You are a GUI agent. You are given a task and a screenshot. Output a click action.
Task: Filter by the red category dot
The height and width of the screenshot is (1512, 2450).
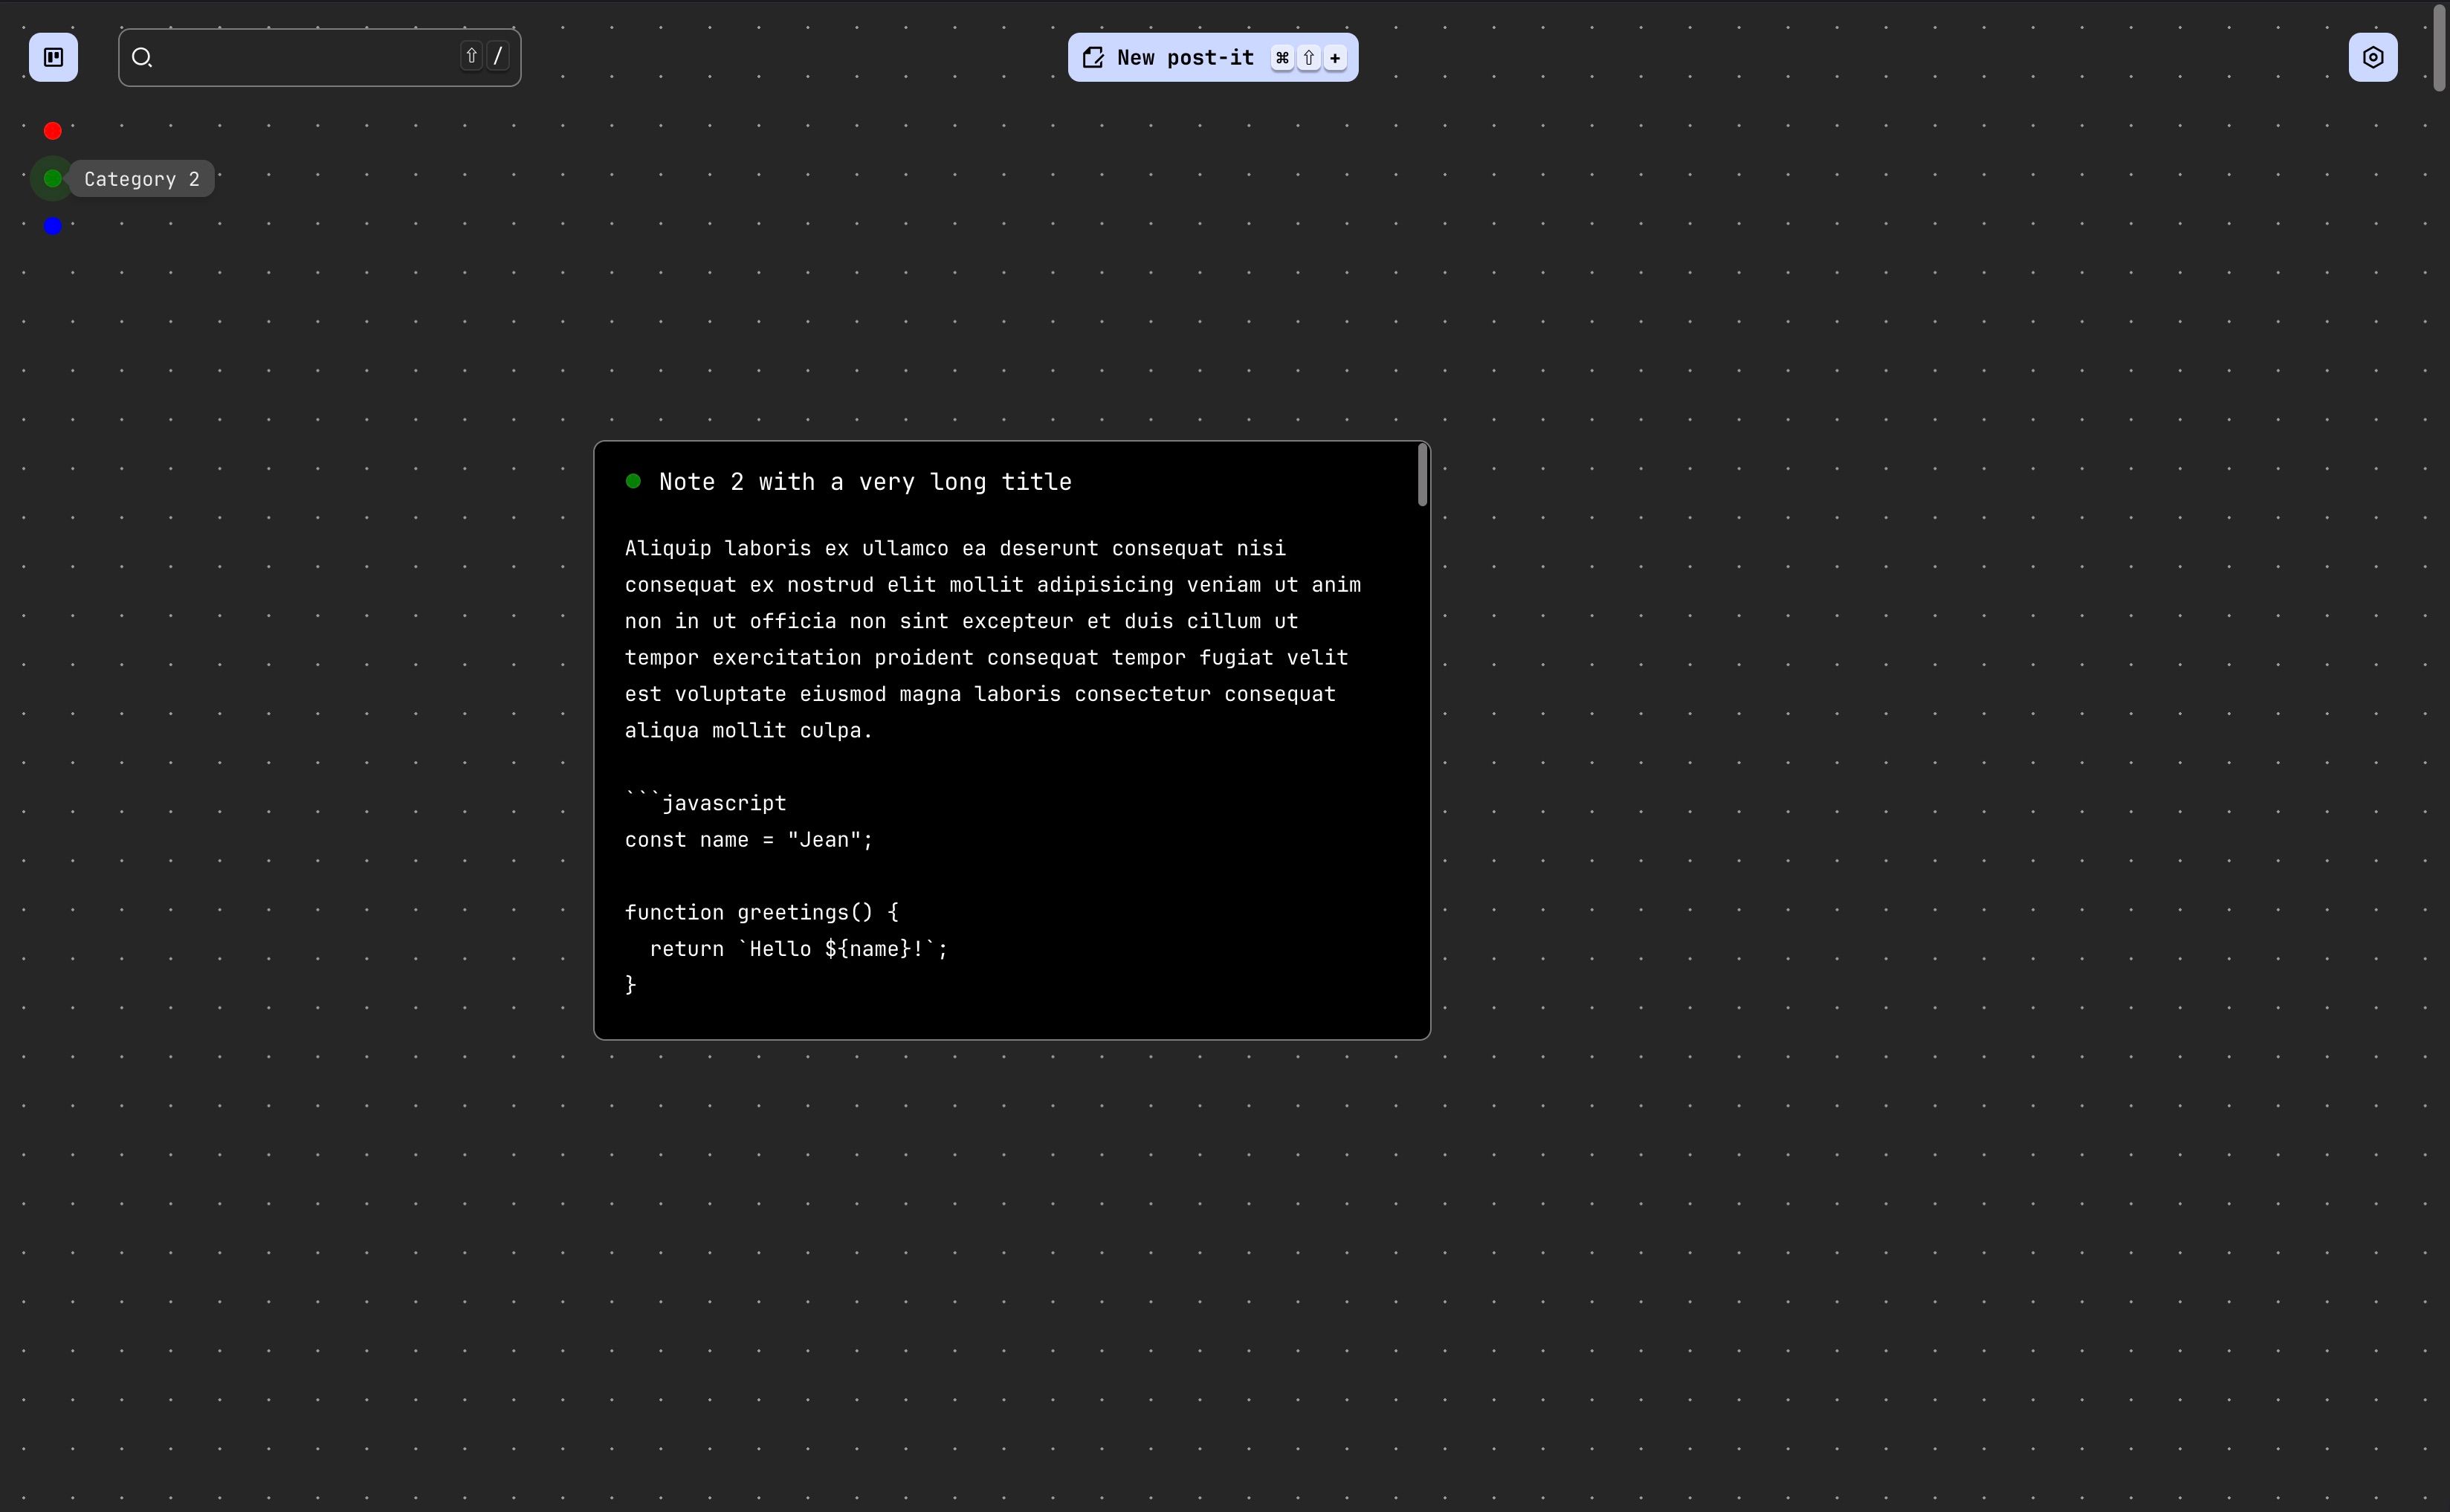tap(53, 131)
